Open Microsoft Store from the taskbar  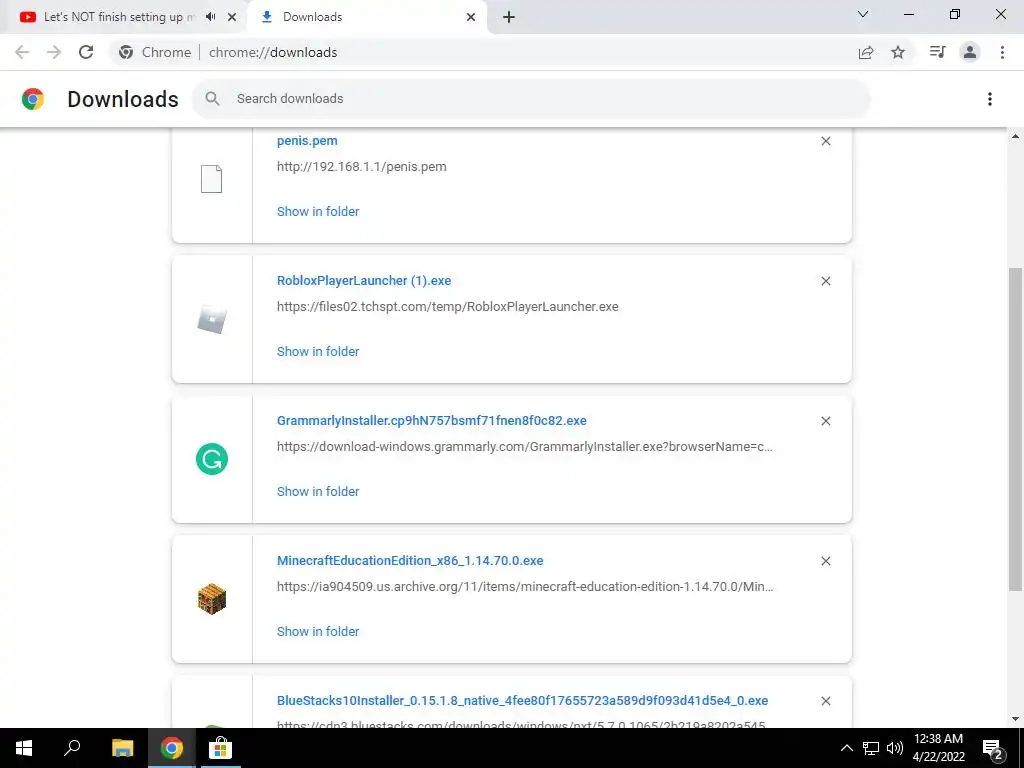tap(220, 748)
